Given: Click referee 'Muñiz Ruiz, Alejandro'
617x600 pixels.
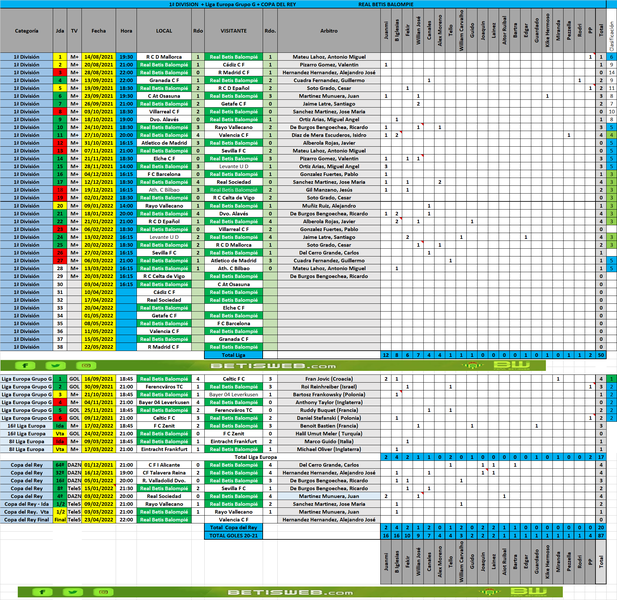Looking at the screenshot, I should (329, 206).
